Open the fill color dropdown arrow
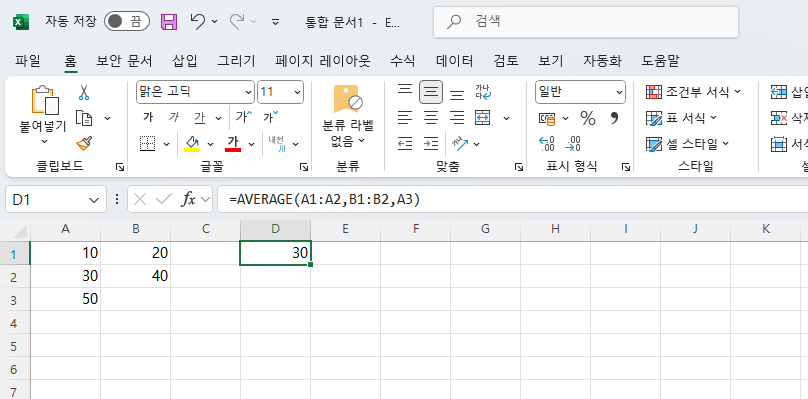Viewport: 808px width, 399px height. pyautogui.click(x=210, y=144)
